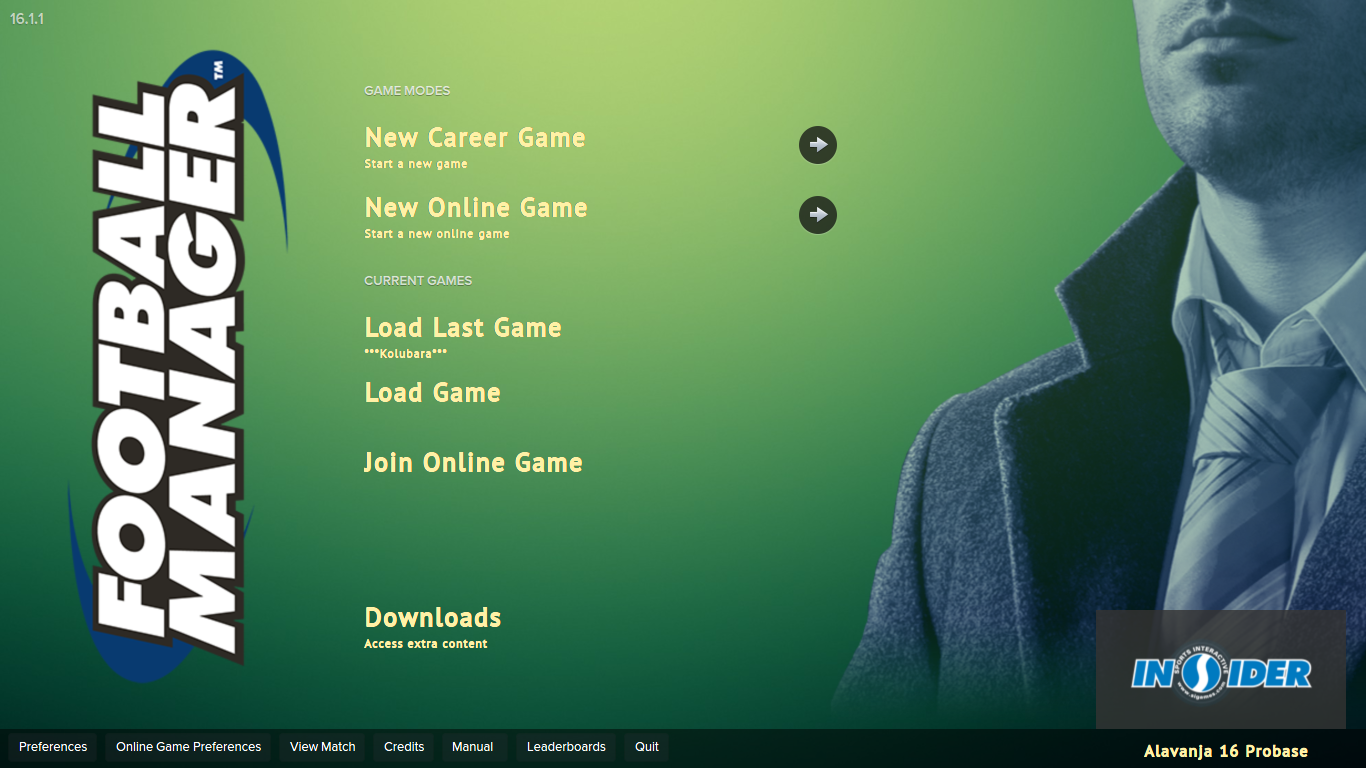Screen dimensions: 1366x768
Task: Start a New Online Game
Action: tap(476, 208)
